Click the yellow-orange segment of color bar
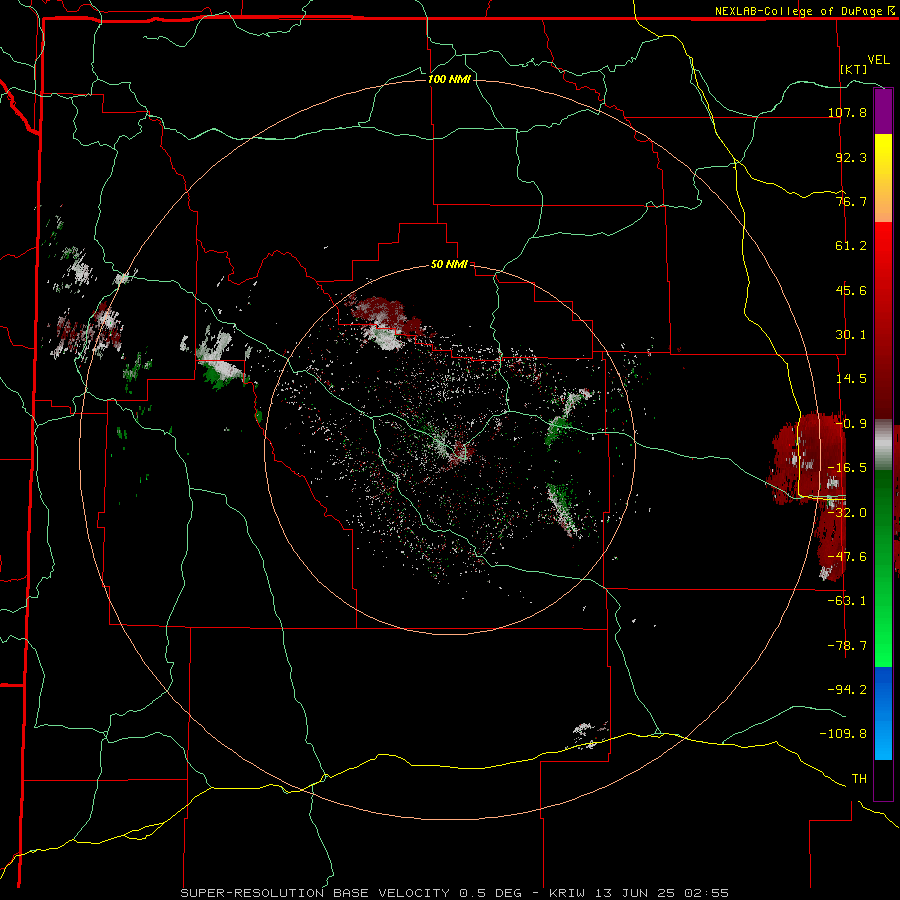The height and width of the screenshot is (900, 900). pos(883,178)
